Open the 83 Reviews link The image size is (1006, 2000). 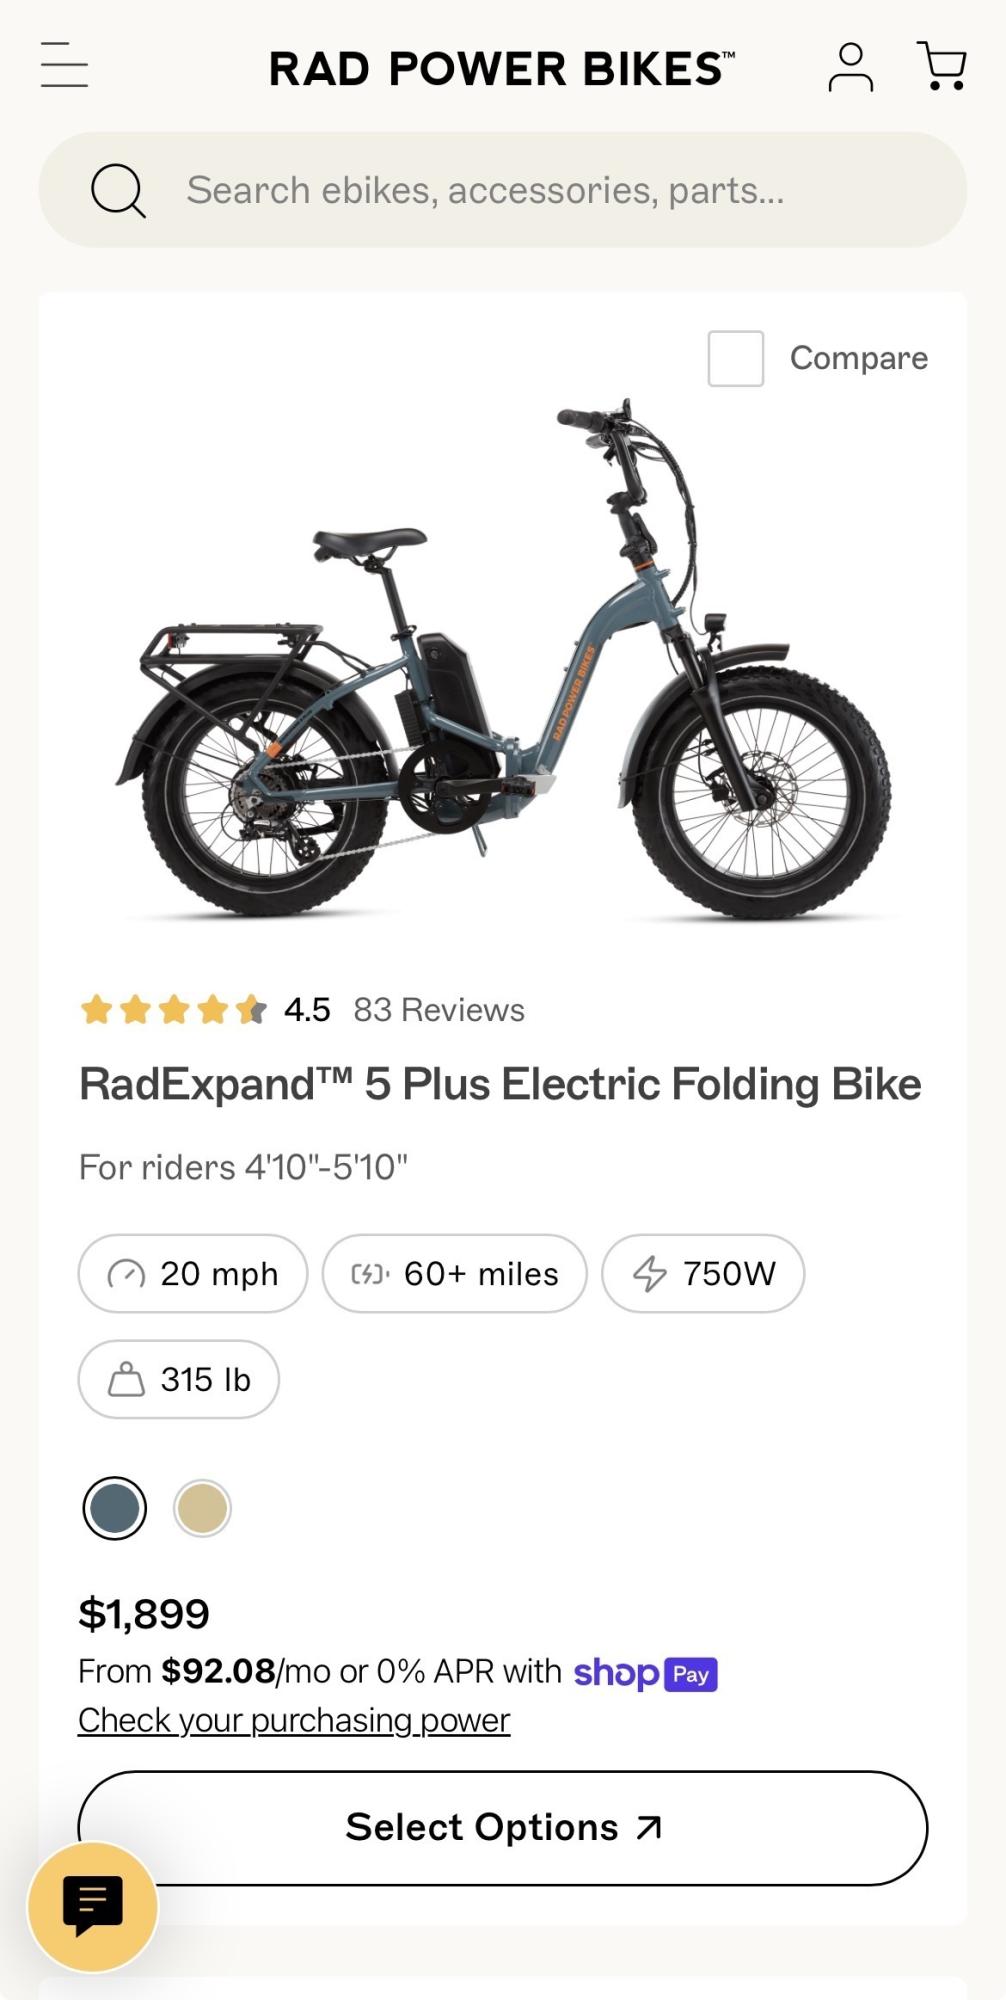pyautogui.click(x=437, y=1009)
